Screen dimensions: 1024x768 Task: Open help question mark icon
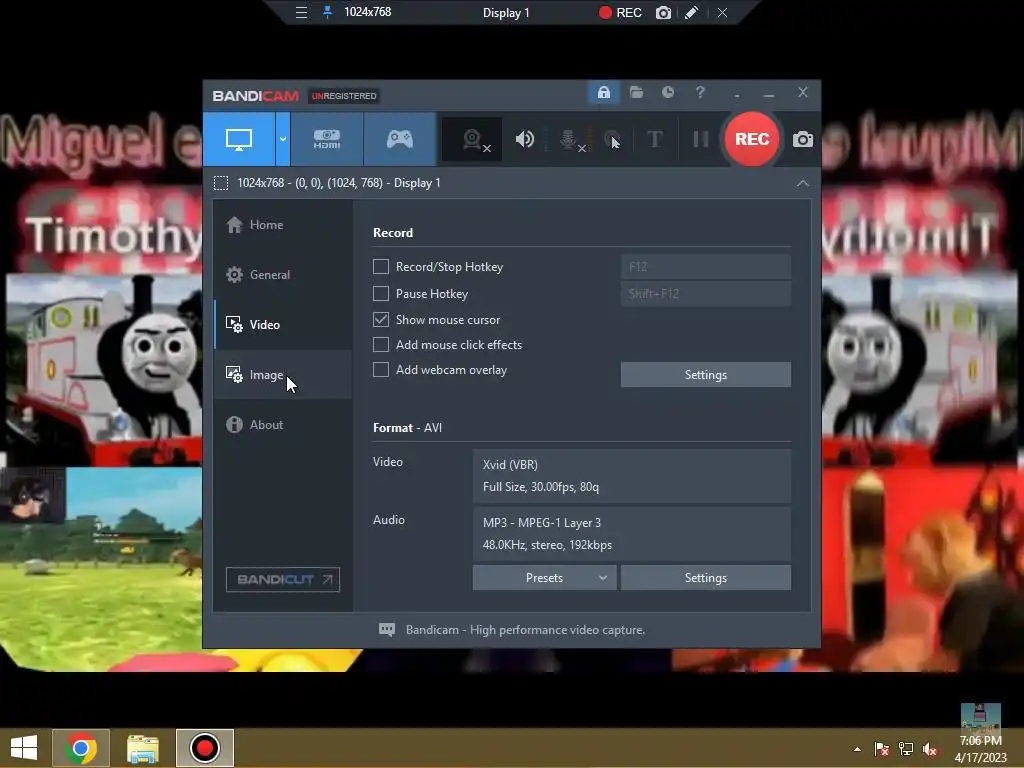(700, 93)
